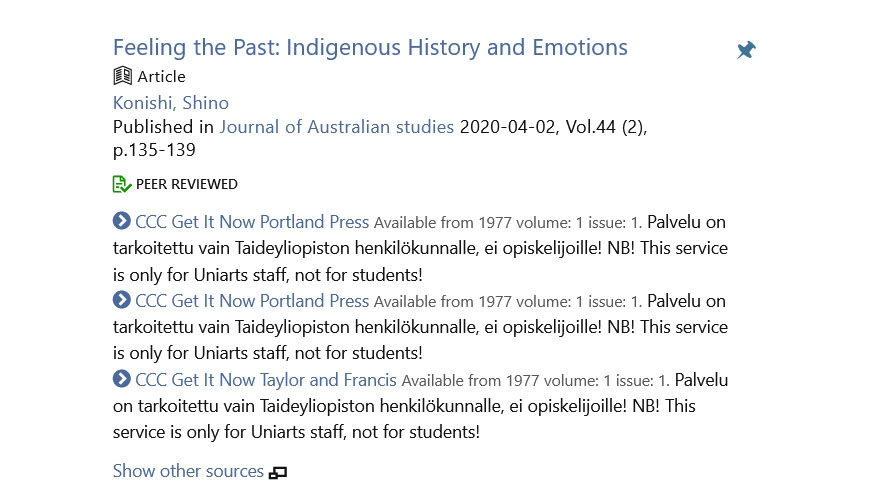
Task: Open the second CCC Get It Now Portland Press link
Action: [x=252, y=300]
